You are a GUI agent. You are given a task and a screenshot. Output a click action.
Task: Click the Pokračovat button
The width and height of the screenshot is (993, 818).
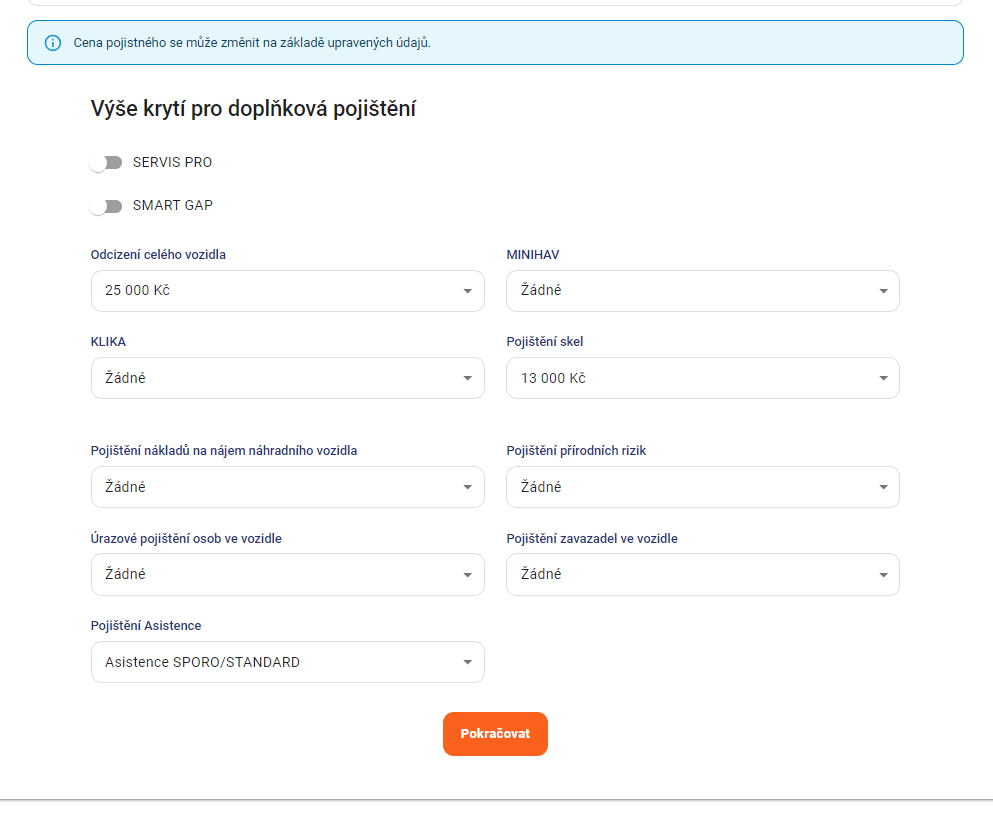[x=495, y=734]
